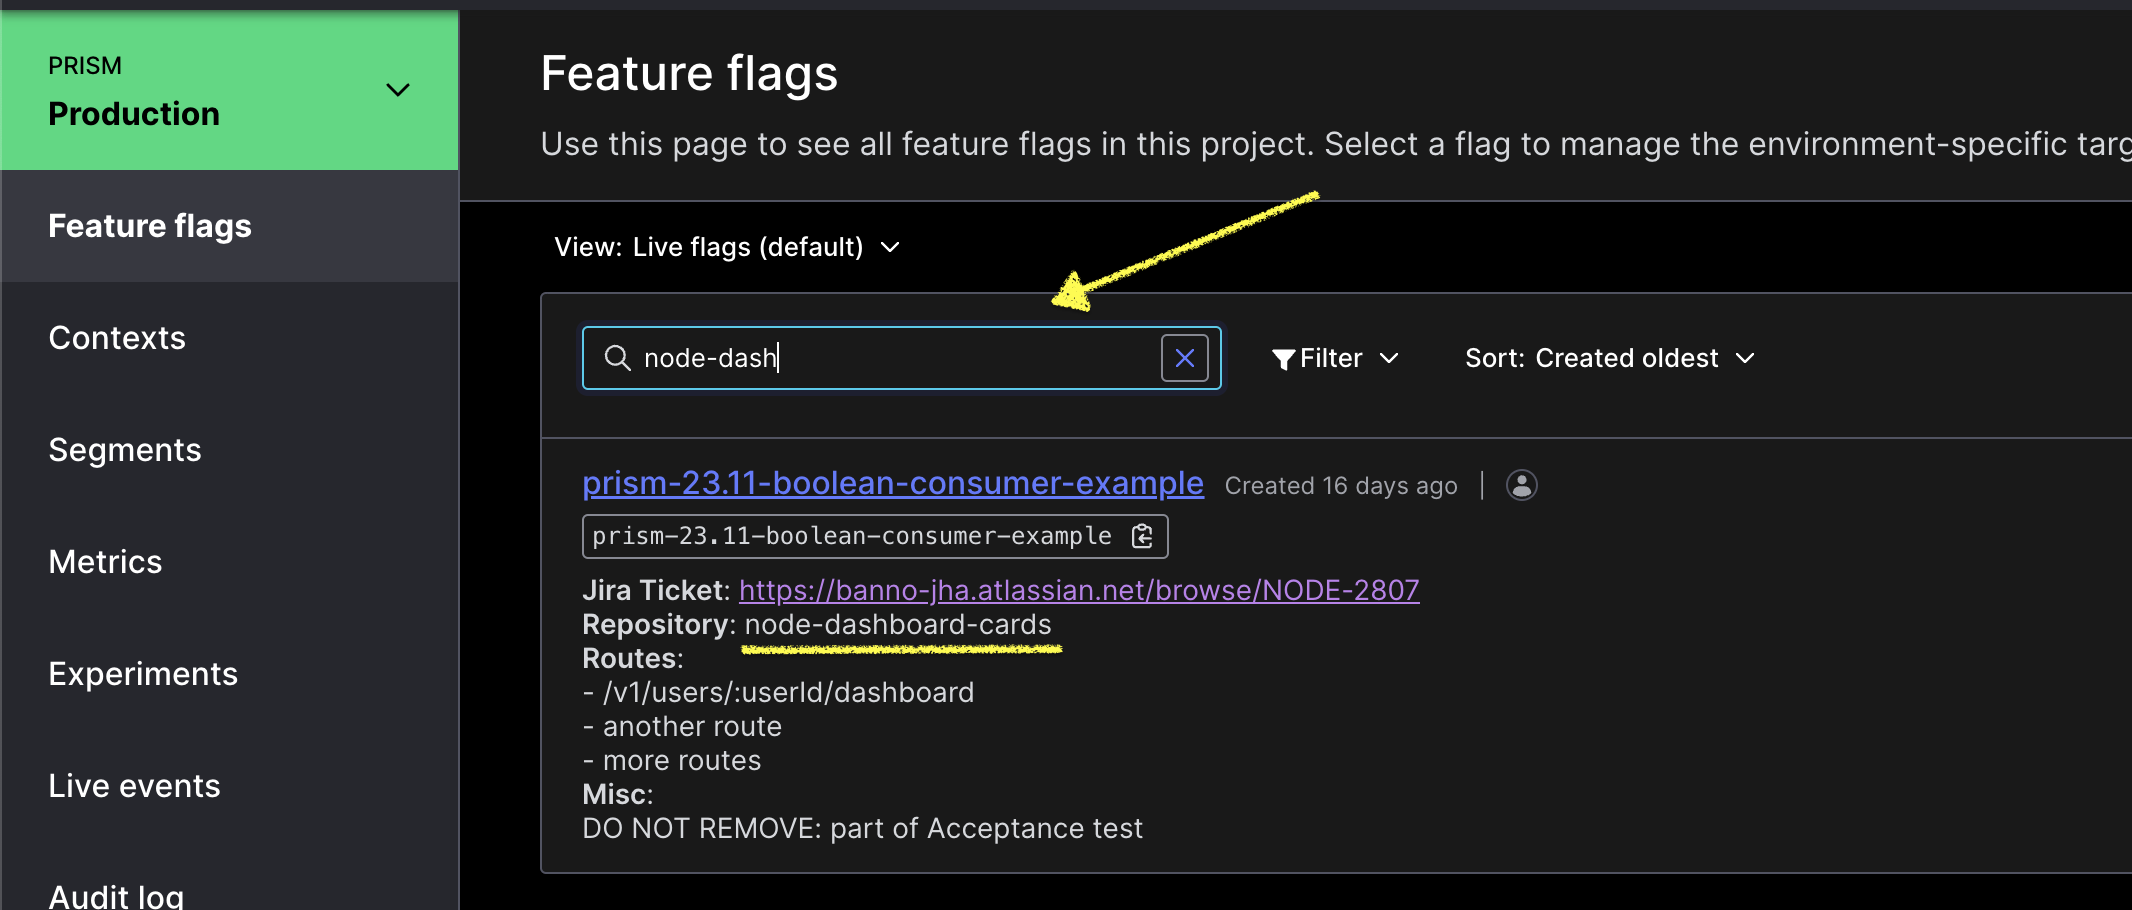2132x910 pixels.
Task: Click the funnel Filter icon
Action: (x=1284, y=359)
